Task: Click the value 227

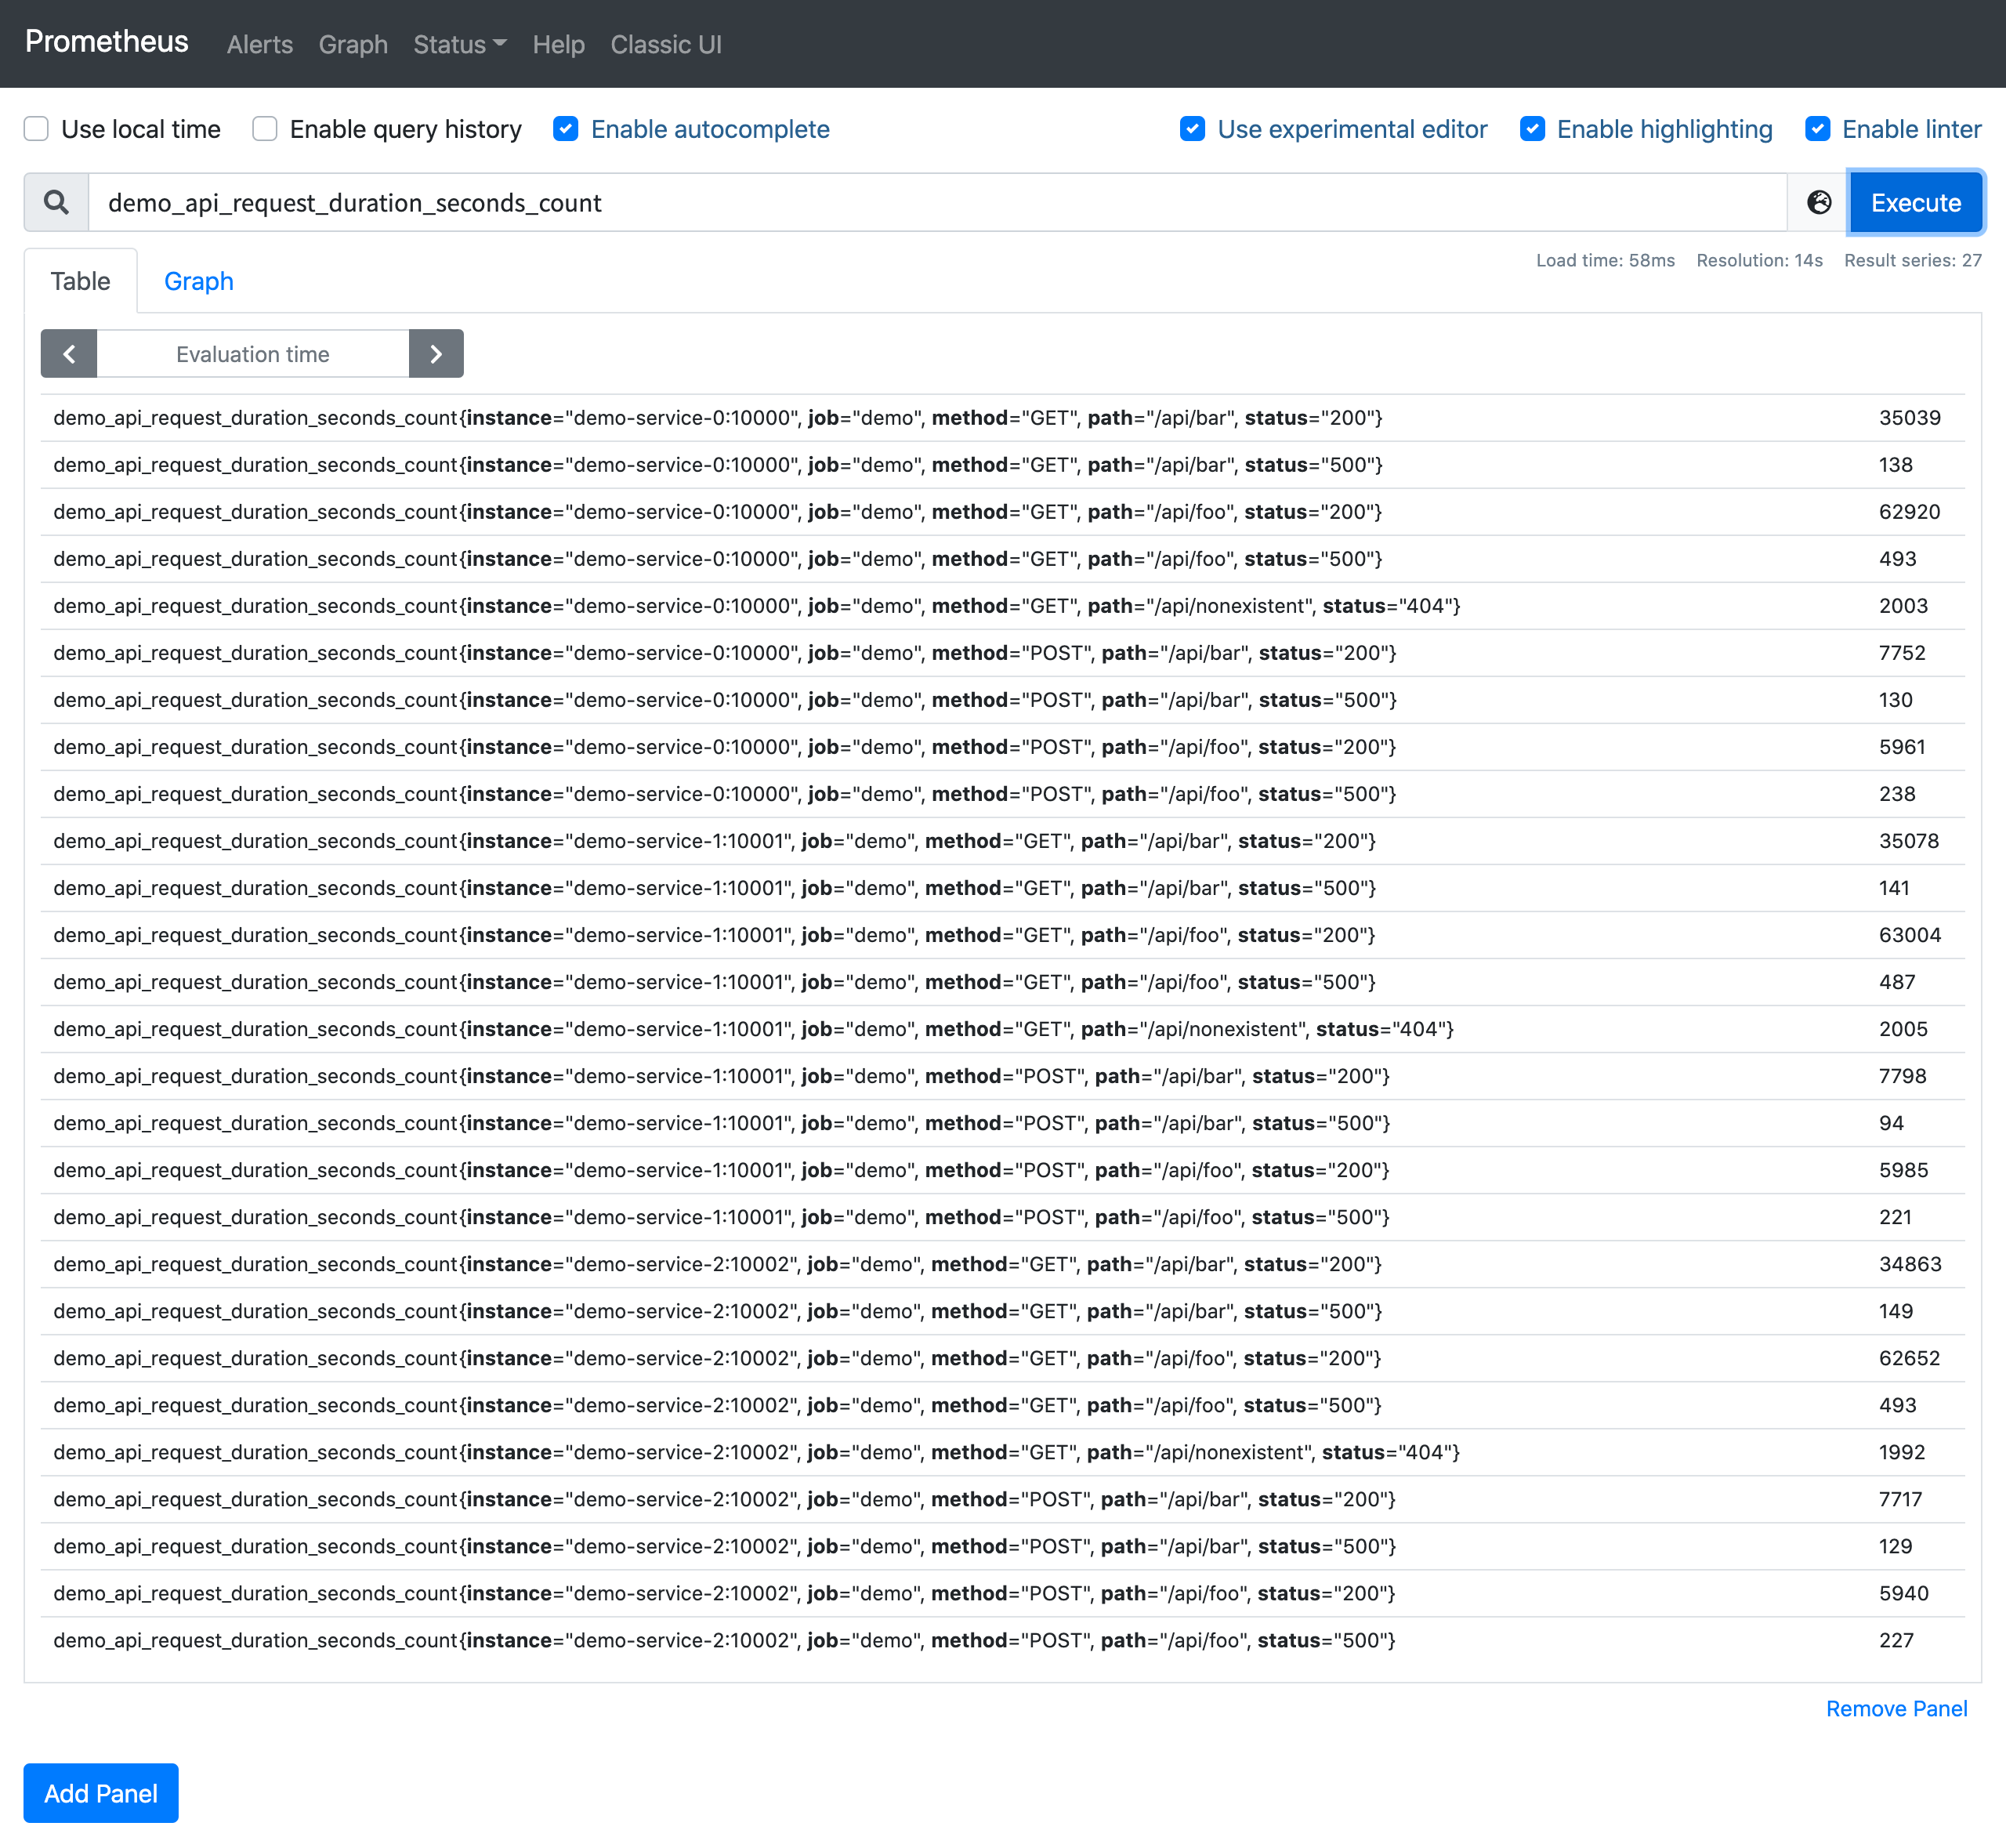Action: click(x=1897, y=1640)
